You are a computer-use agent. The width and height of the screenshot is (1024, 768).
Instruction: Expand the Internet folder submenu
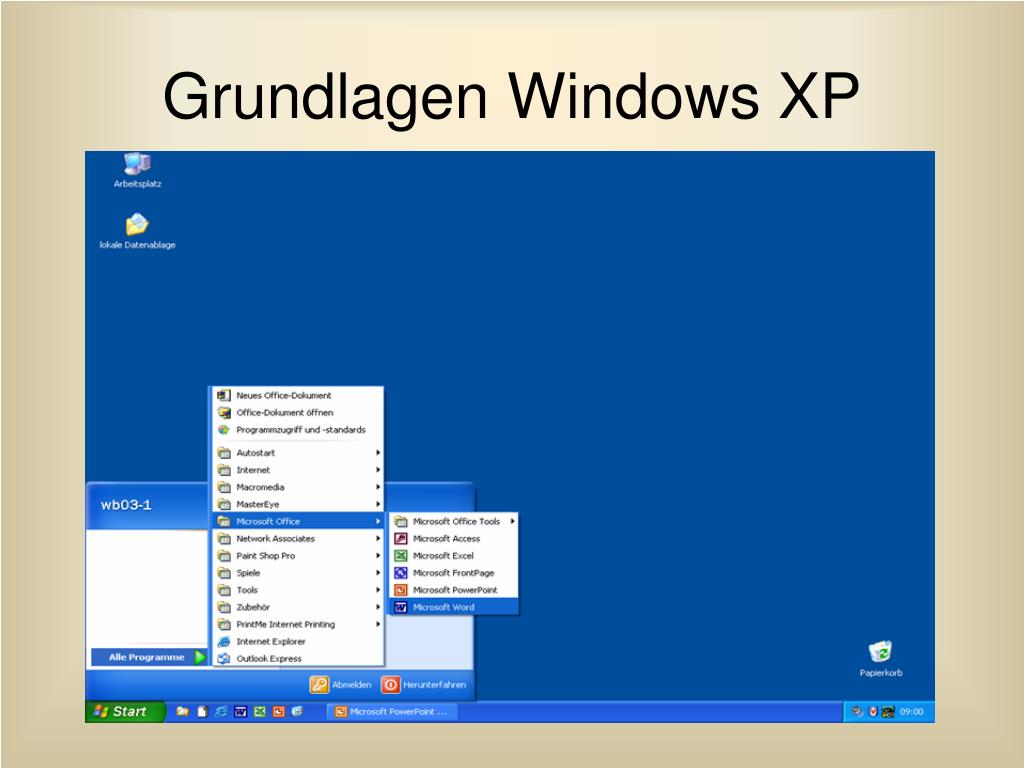tap(299, 470)
